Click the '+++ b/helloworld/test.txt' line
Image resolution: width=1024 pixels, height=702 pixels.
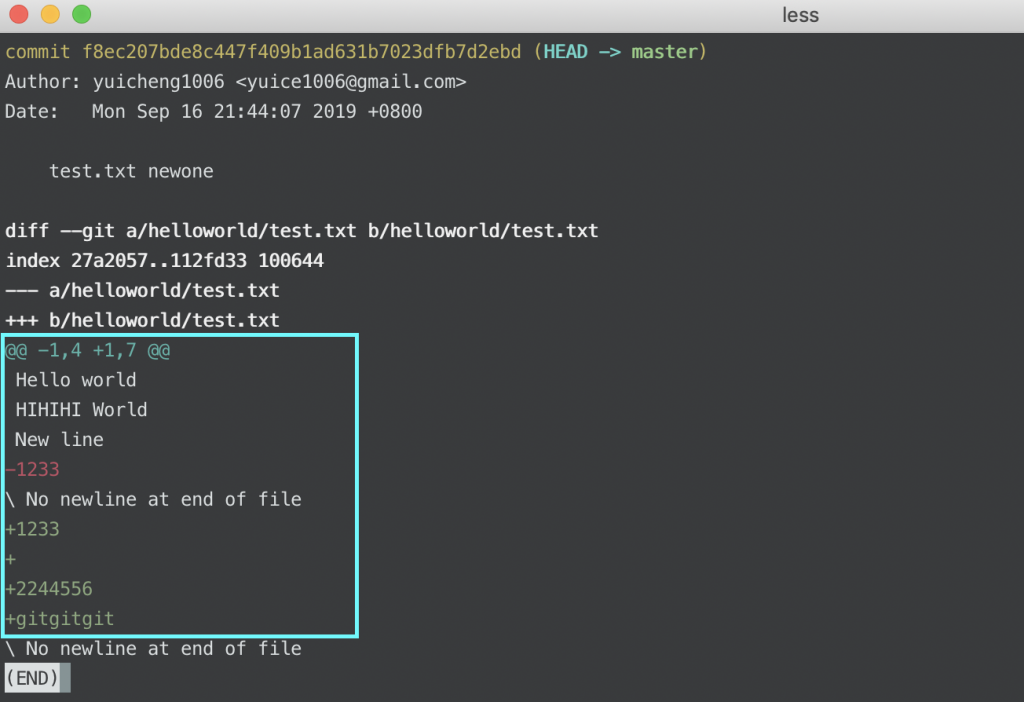tap(142, 320)
